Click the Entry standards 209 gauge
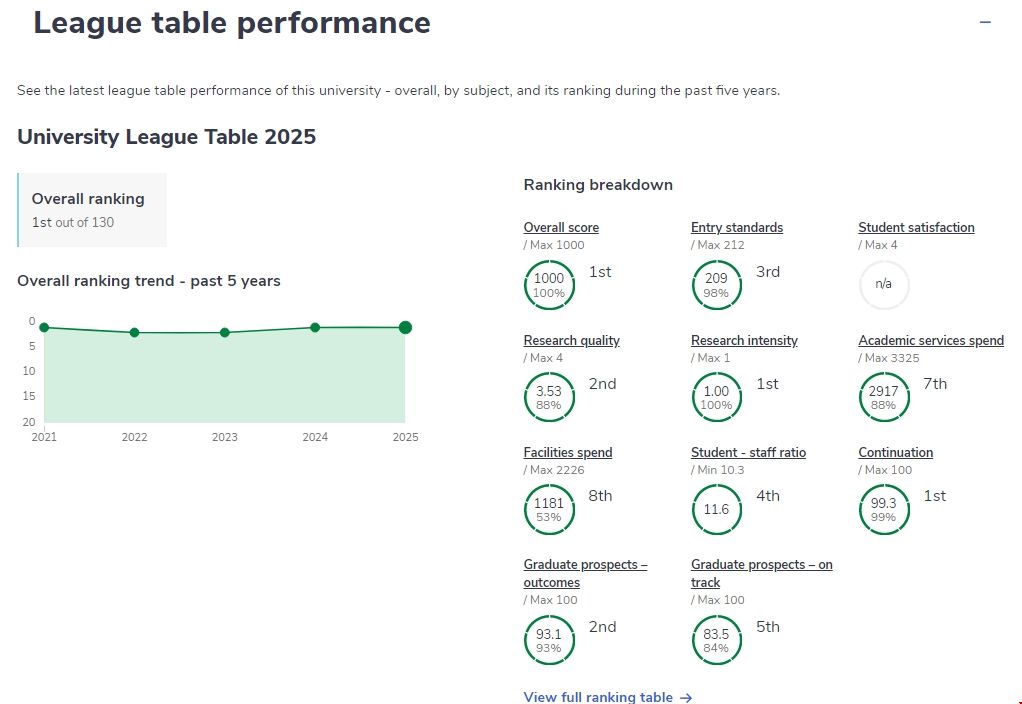The image size is (1022, 704). click(716, 285)
